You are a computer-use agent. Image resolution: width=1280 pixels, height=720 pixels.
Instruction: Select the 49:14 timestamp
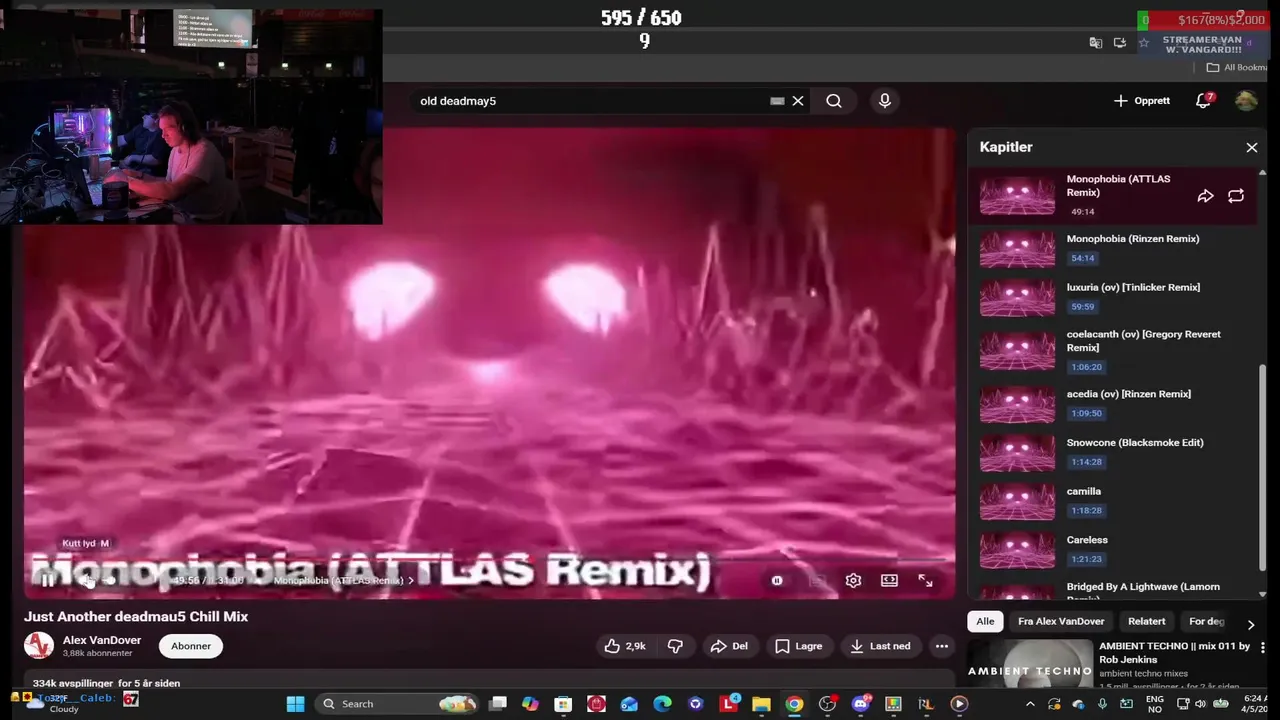1082,212
